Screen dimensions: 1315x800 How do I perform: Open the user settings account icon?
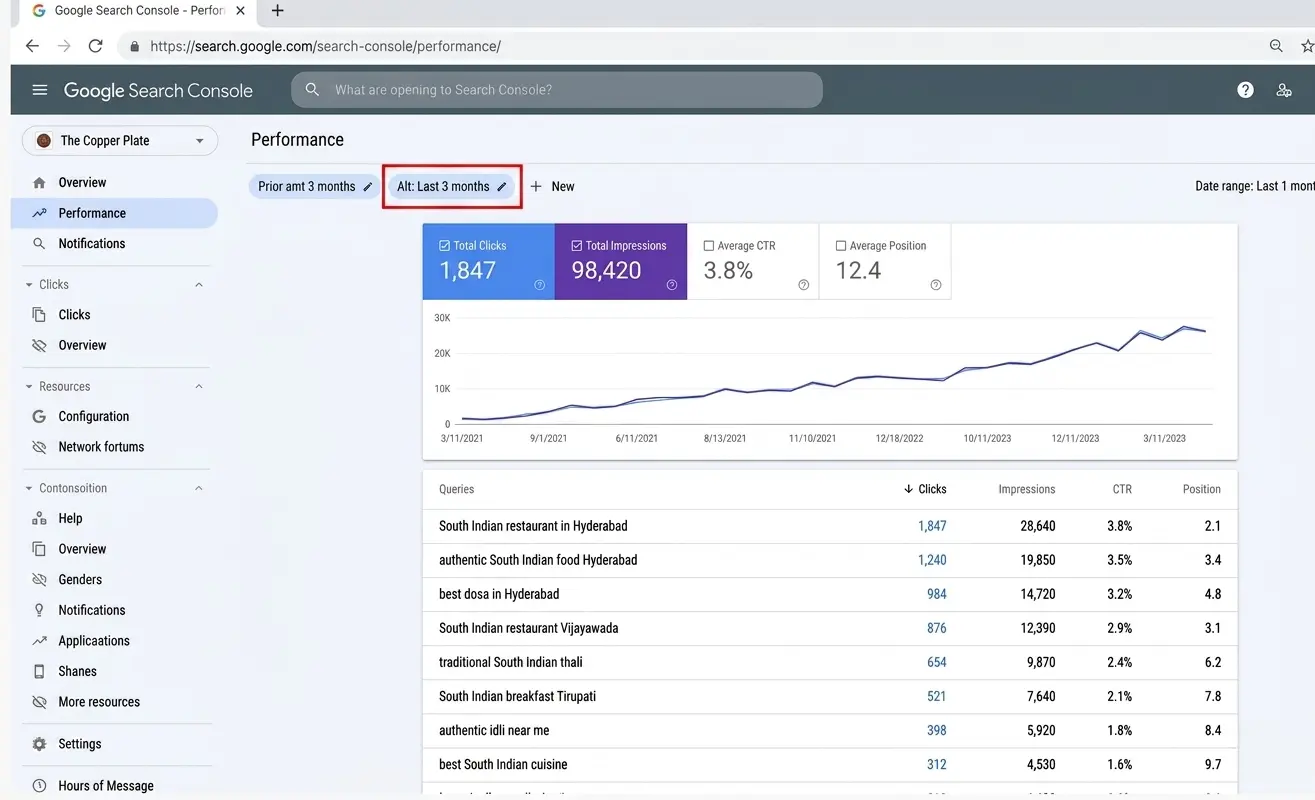(1284, 90)
